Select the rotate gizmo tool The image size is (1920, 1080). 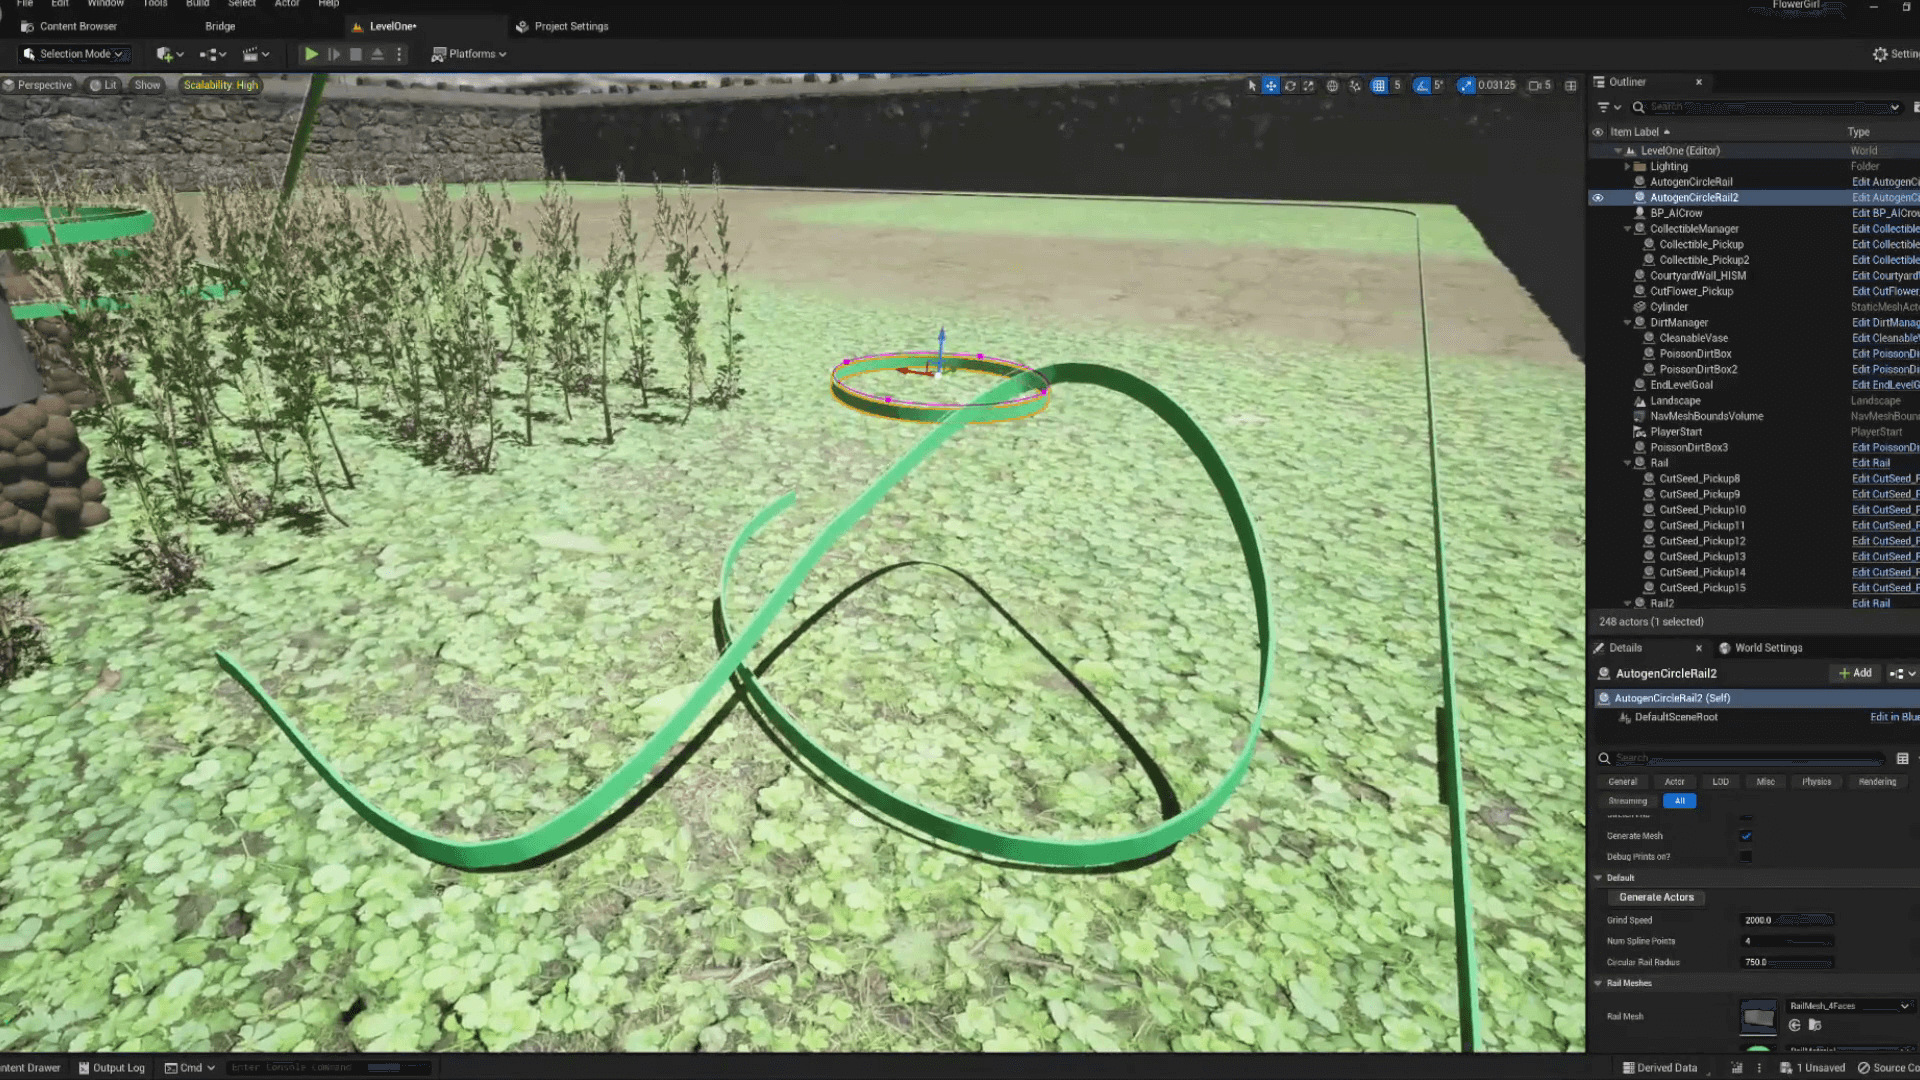[1290, 86]
